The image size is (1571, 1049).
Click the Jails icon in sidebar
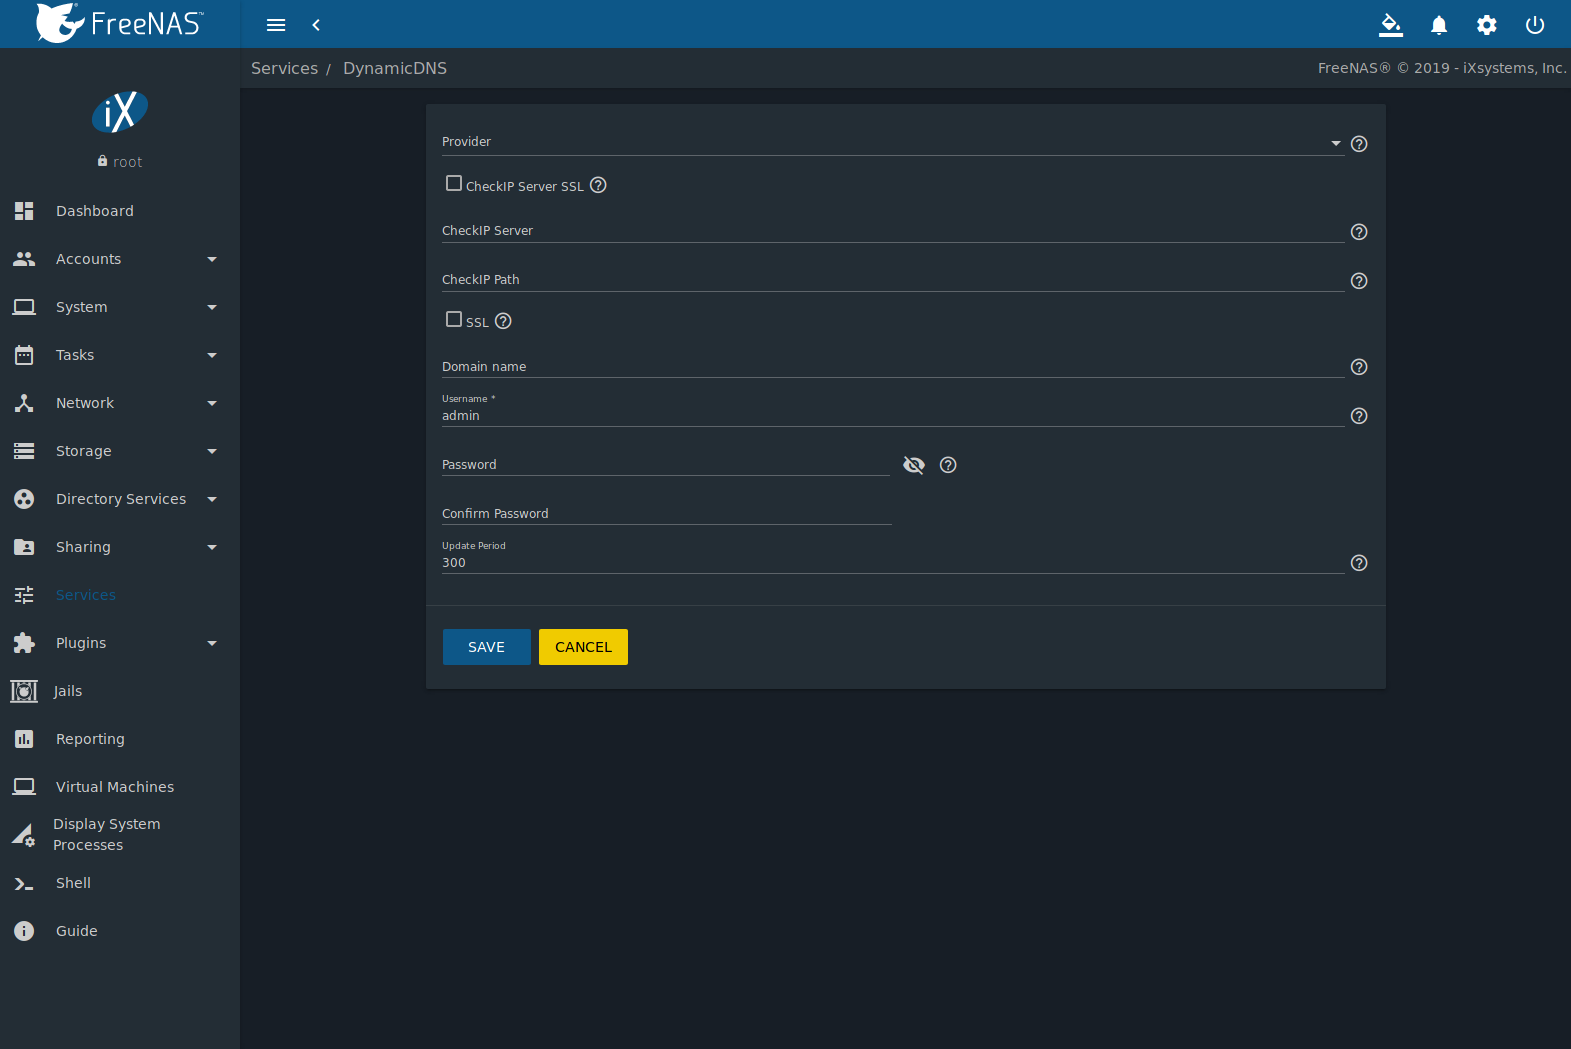tap(24, 691)
